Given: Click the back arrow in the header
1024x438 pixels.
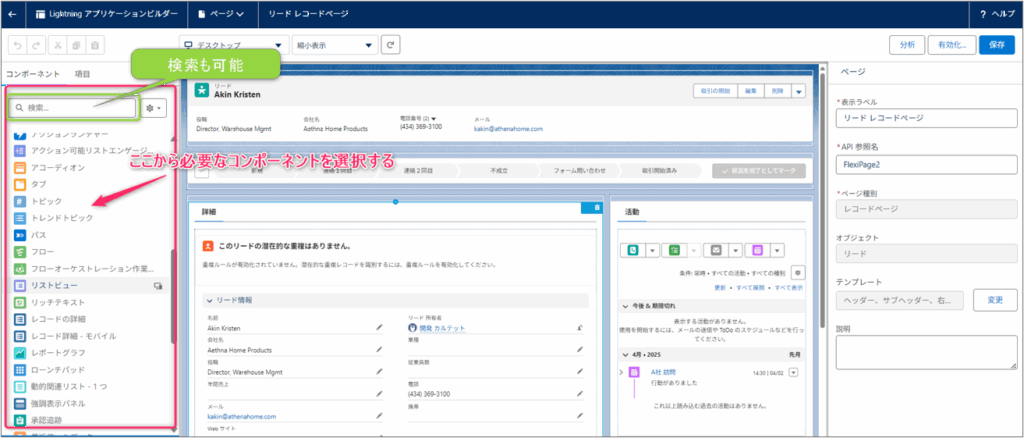Looking at the screenshot, I should click(12, 15).
